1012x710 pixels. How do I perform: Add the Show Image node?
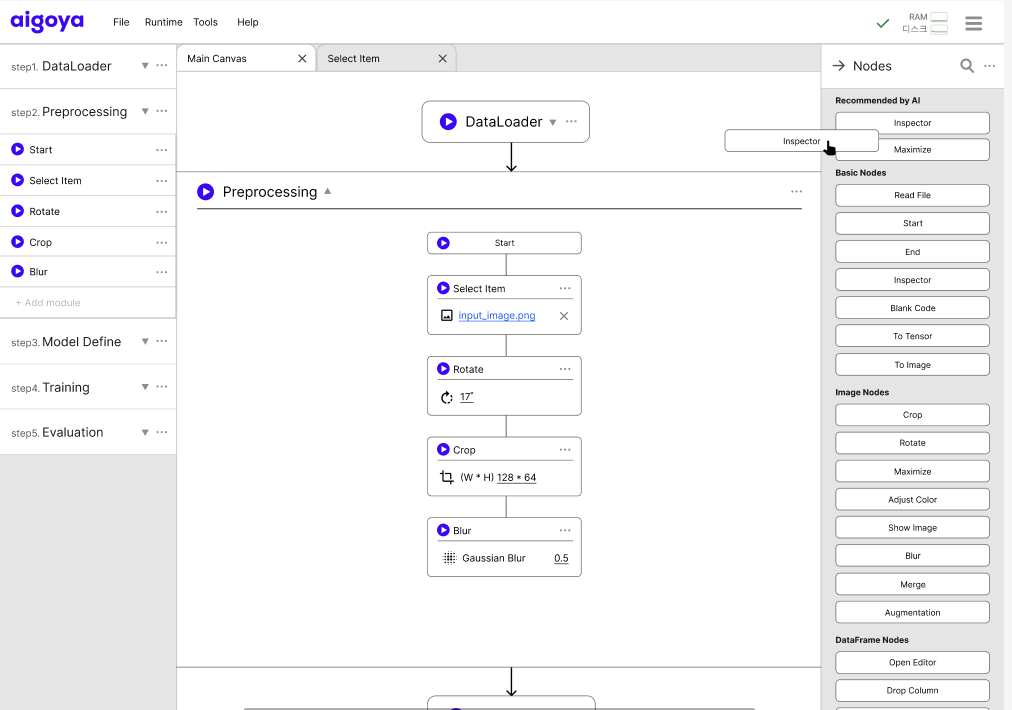912,527
